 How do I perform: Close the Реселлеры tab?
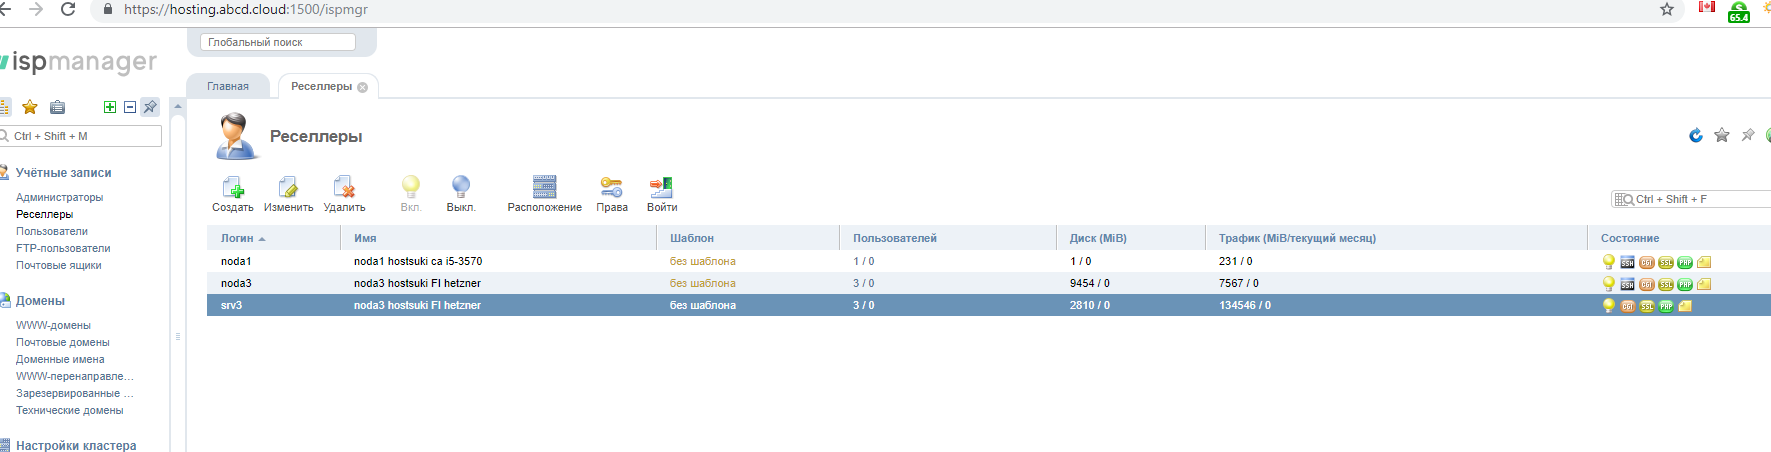point(363,87)
